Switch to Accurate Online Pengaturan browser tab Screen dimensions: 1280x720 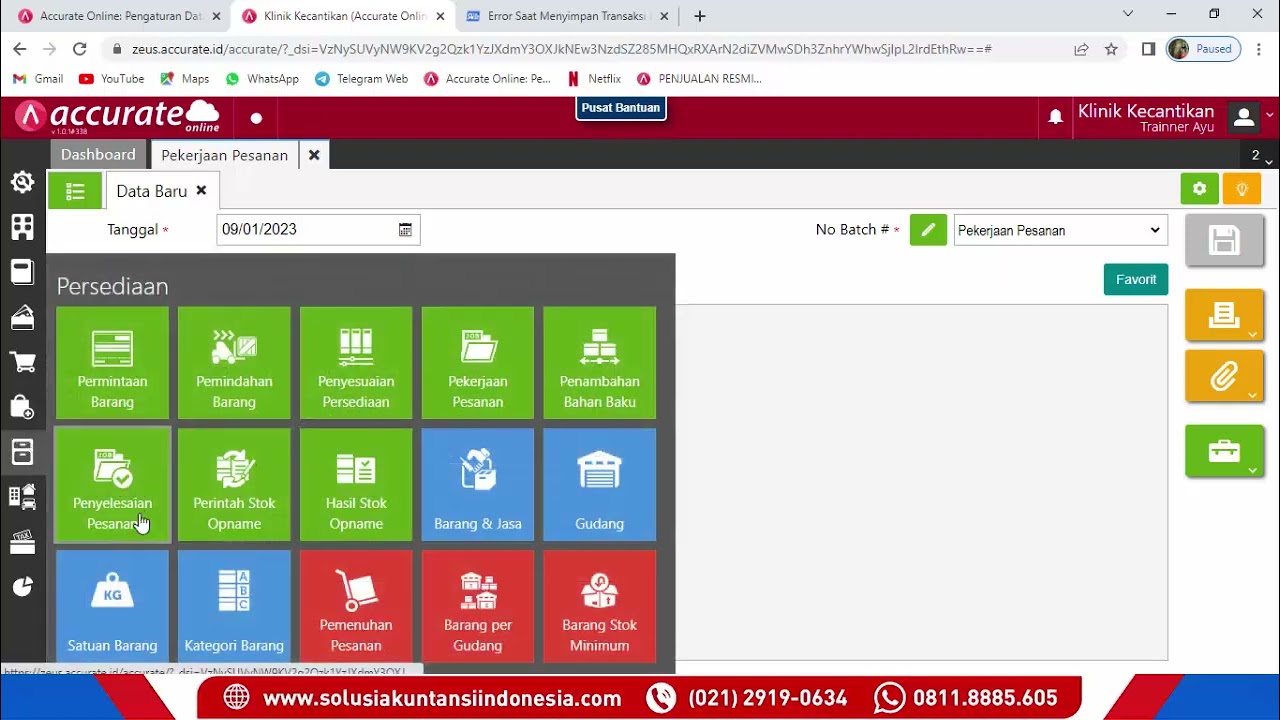click(118, 16)
